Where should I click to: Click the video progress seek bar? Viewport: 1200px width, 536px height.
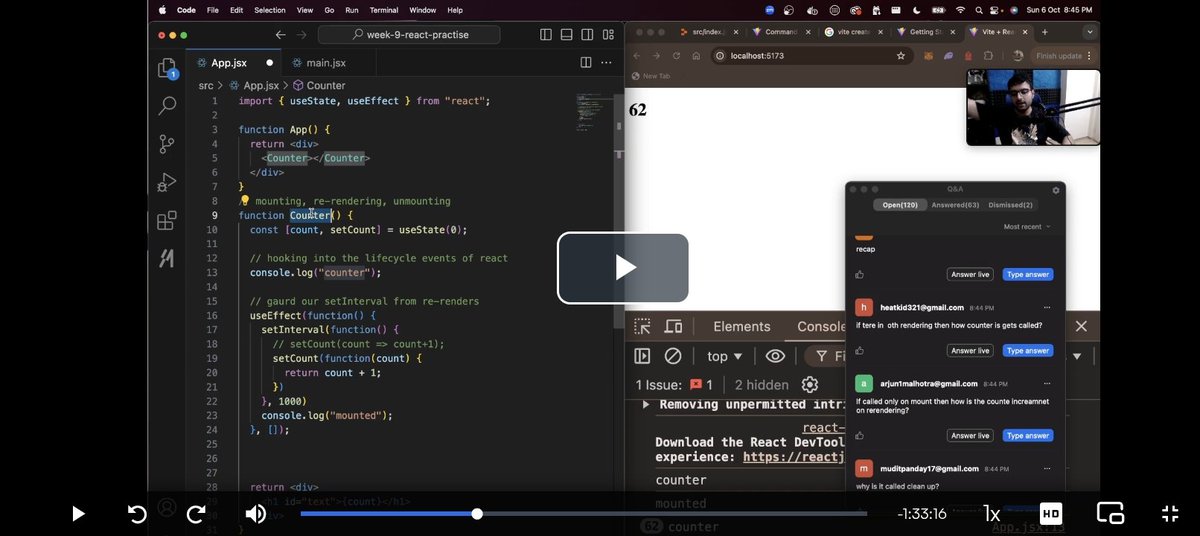click(583, 513)
